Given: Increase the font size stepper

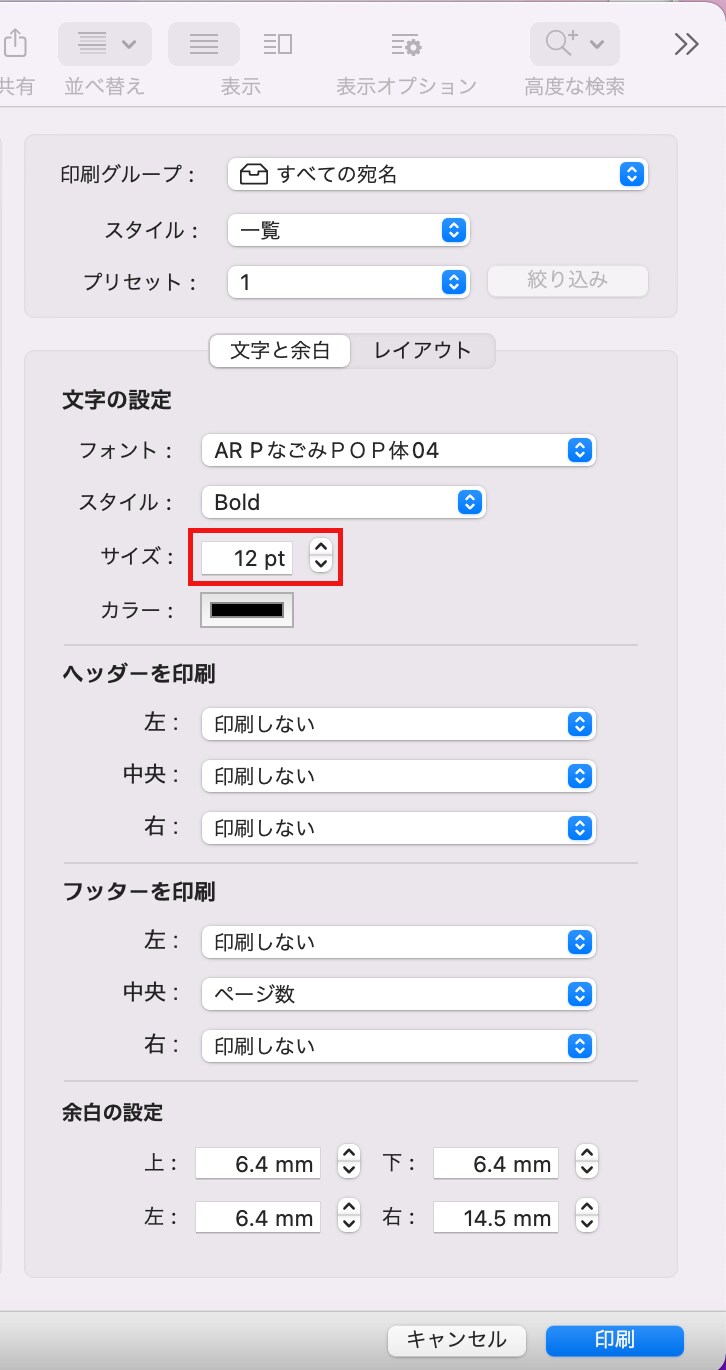Looking at the screenshot, I should (320, 547).
